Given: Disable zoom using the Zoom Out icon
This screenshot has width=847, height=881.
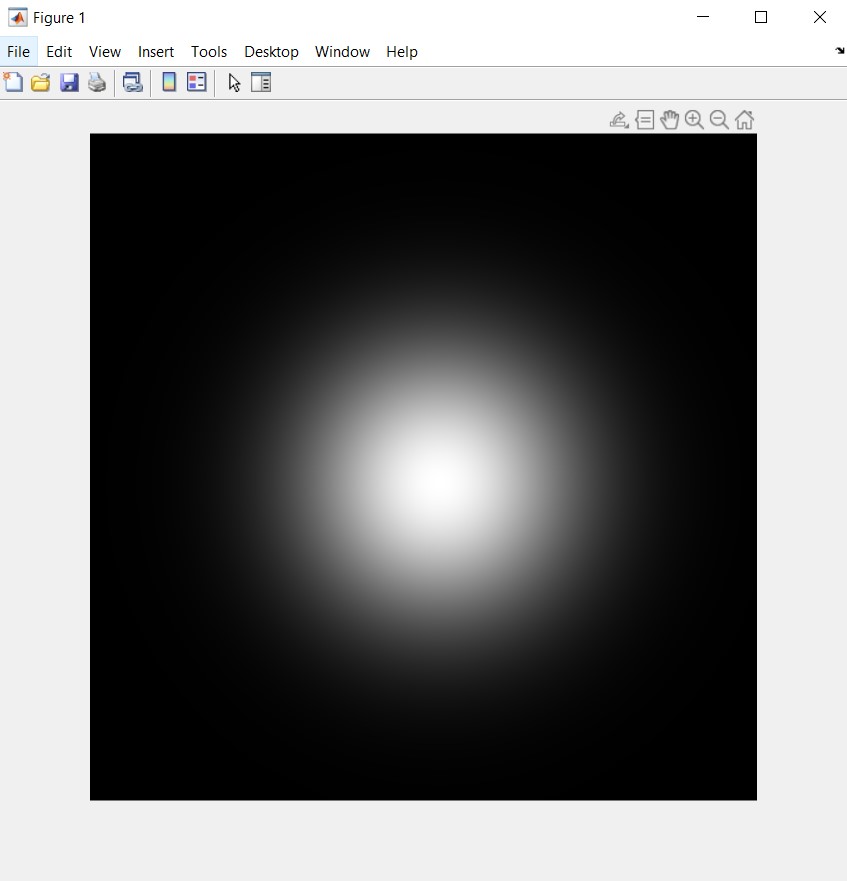Looking at the screenshot, I should [719, 119].
